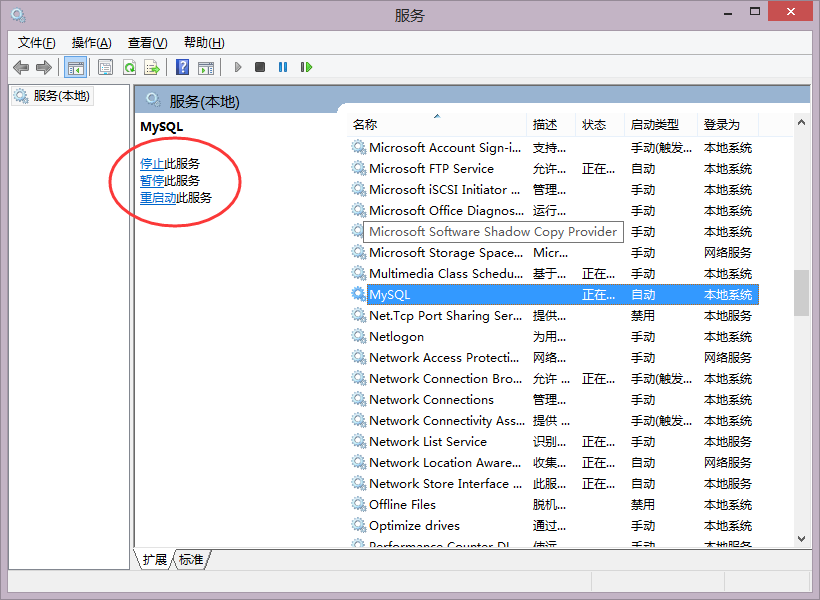The height and width of the screenshot is (600, 820).
Task: Click the 重启动 service link
Action: point(158,198)
